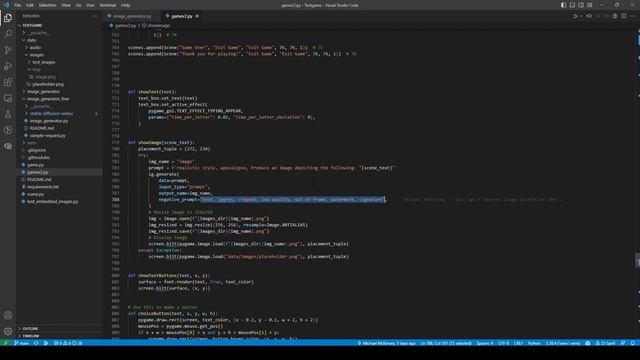Open the Extensions view
The image size is (640, 360).
point(8,82)
